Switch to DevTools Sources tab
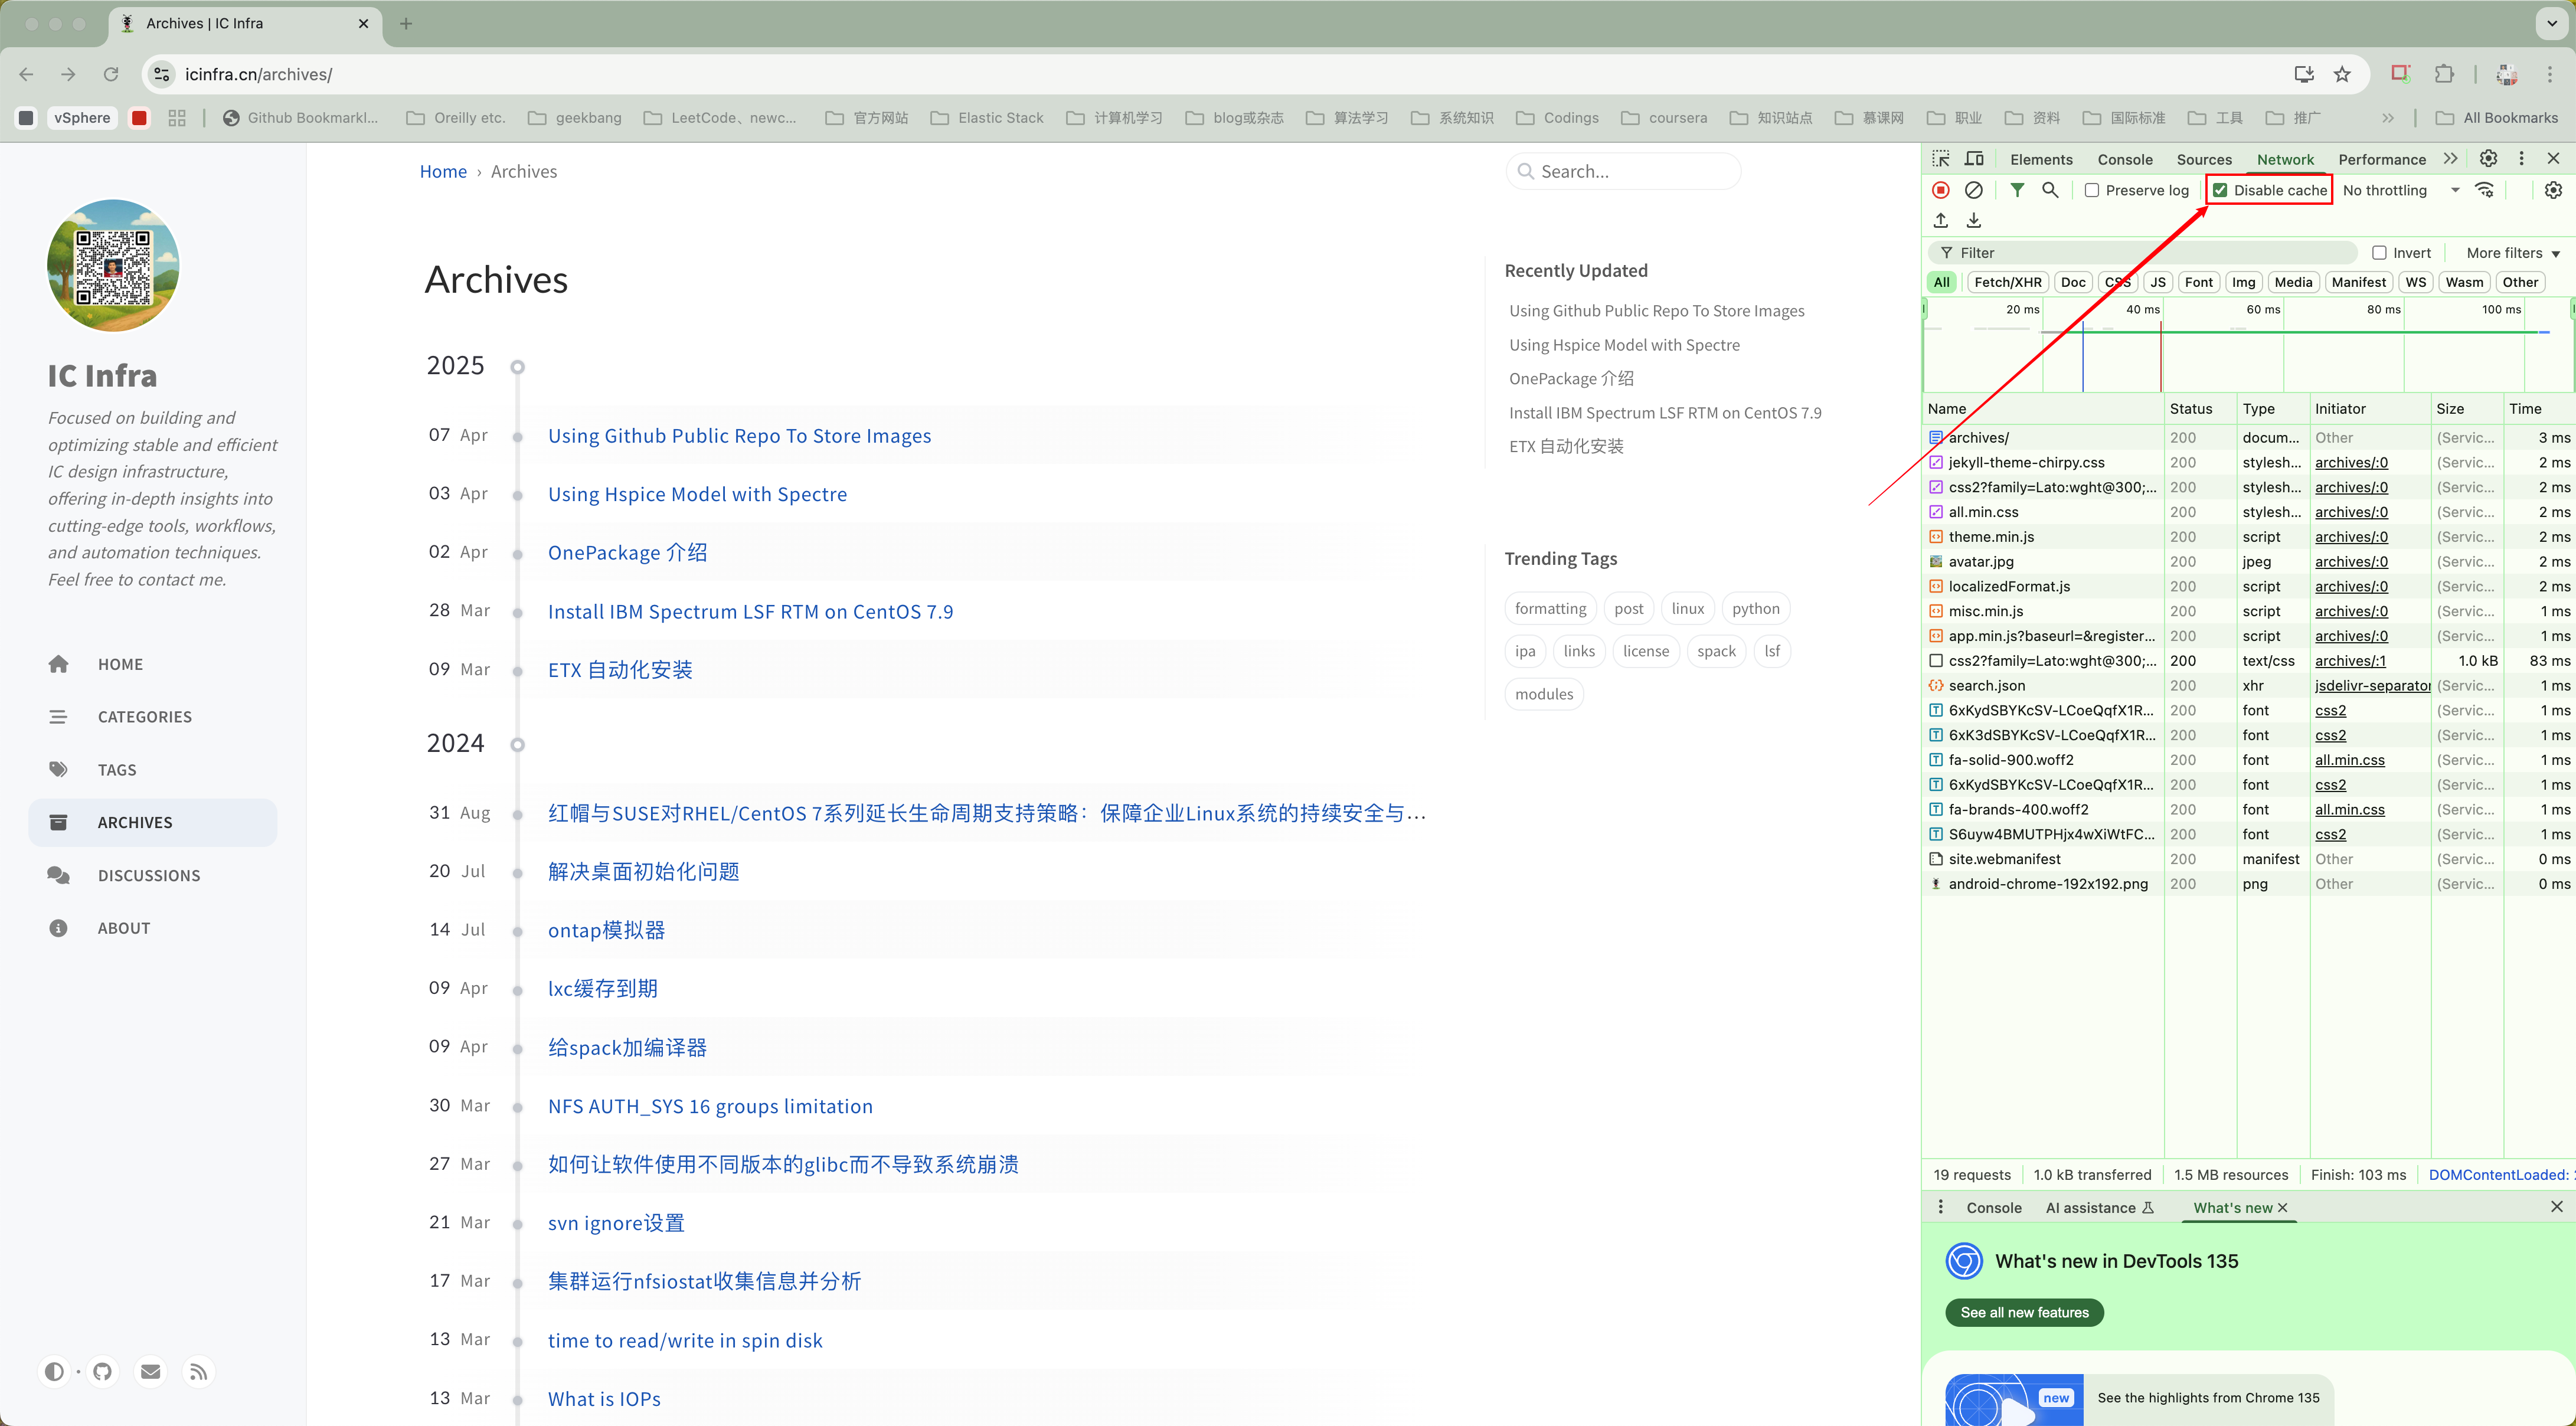2576x1426 pixels. point(2204,159)
